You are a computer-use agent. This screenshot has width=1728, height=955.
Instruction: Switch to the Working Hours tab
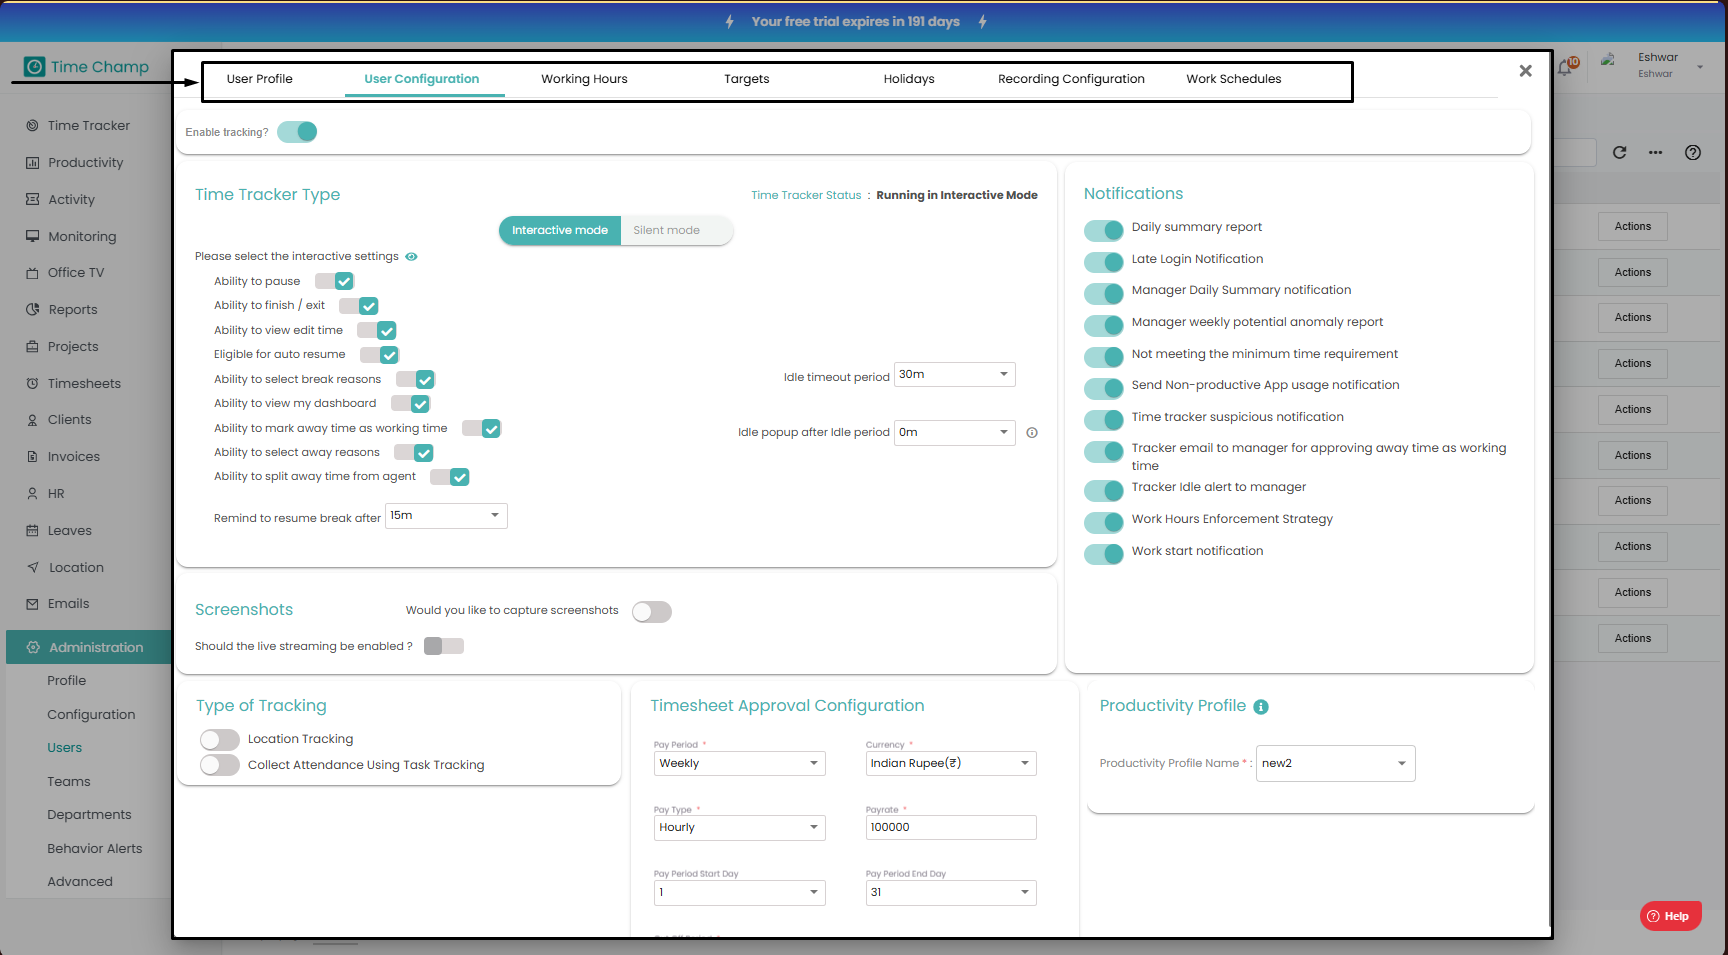click(x=585, y=79)
